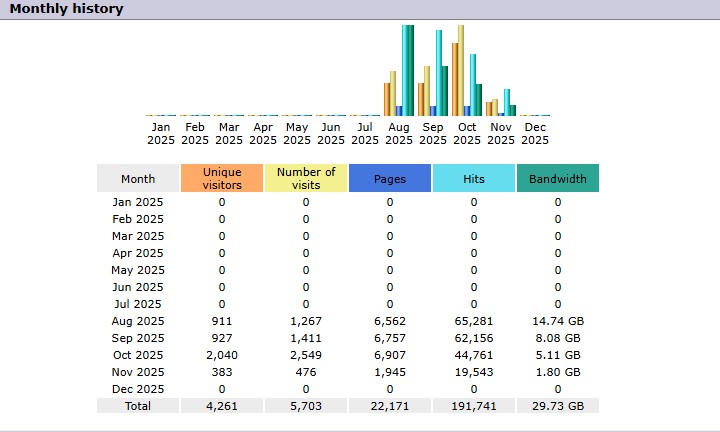Click the Nov 2025 label under the chart
The height and width of the screenshot is (432, 720).
pyautogui.click(x=501, y=134)
